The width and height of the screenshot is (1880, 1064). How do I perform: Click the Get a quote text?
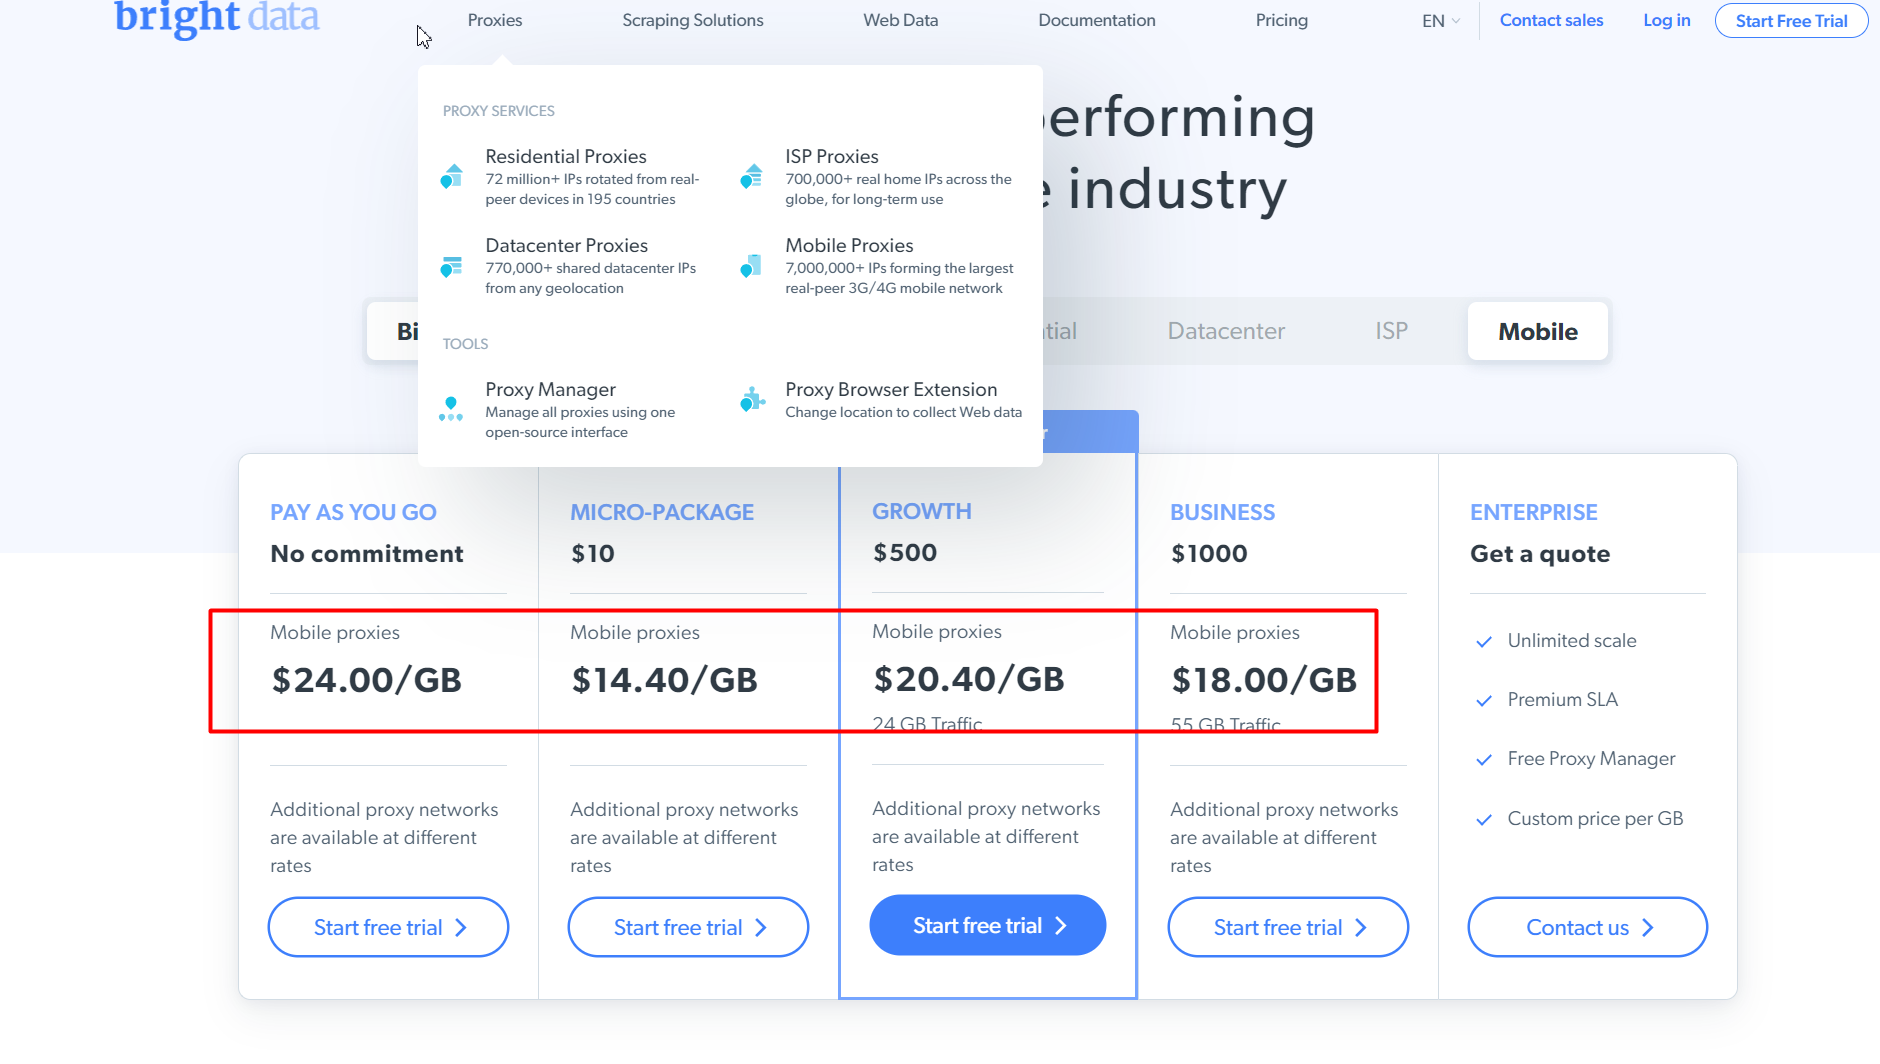pos(1540,554)
